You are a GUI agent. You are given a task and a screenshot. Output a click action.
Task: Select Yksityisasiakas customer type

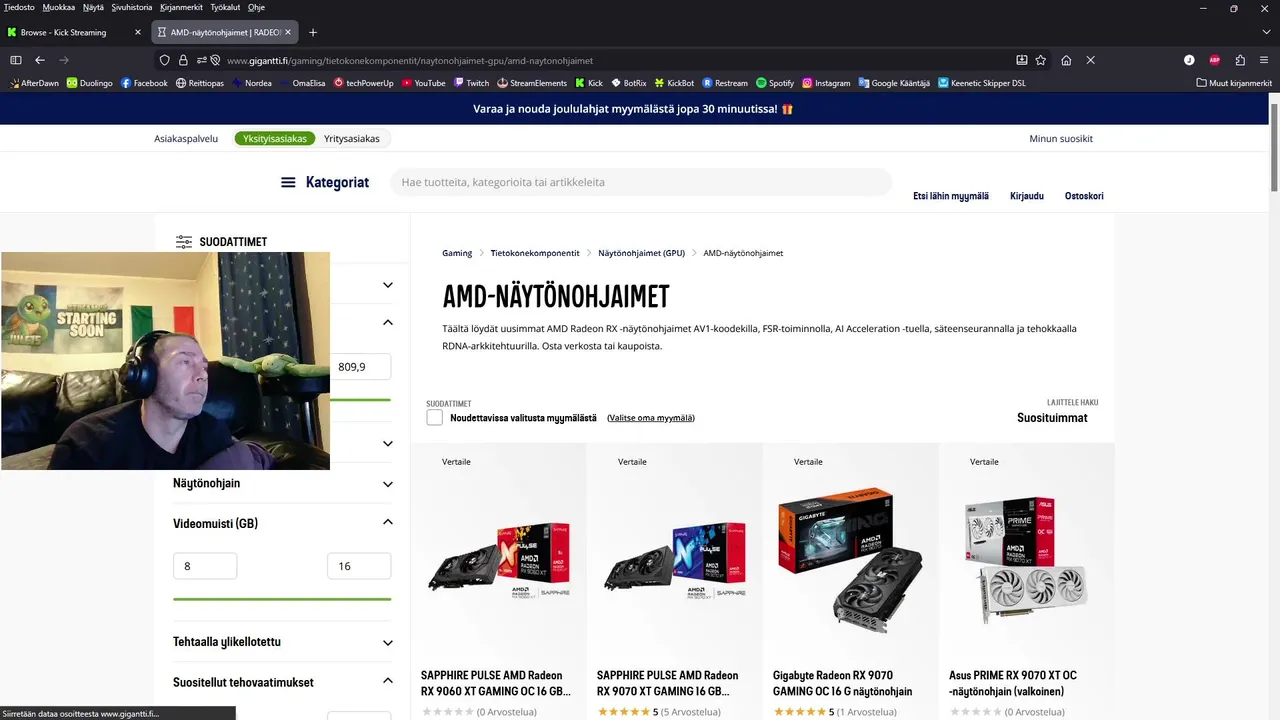point(275,138)
